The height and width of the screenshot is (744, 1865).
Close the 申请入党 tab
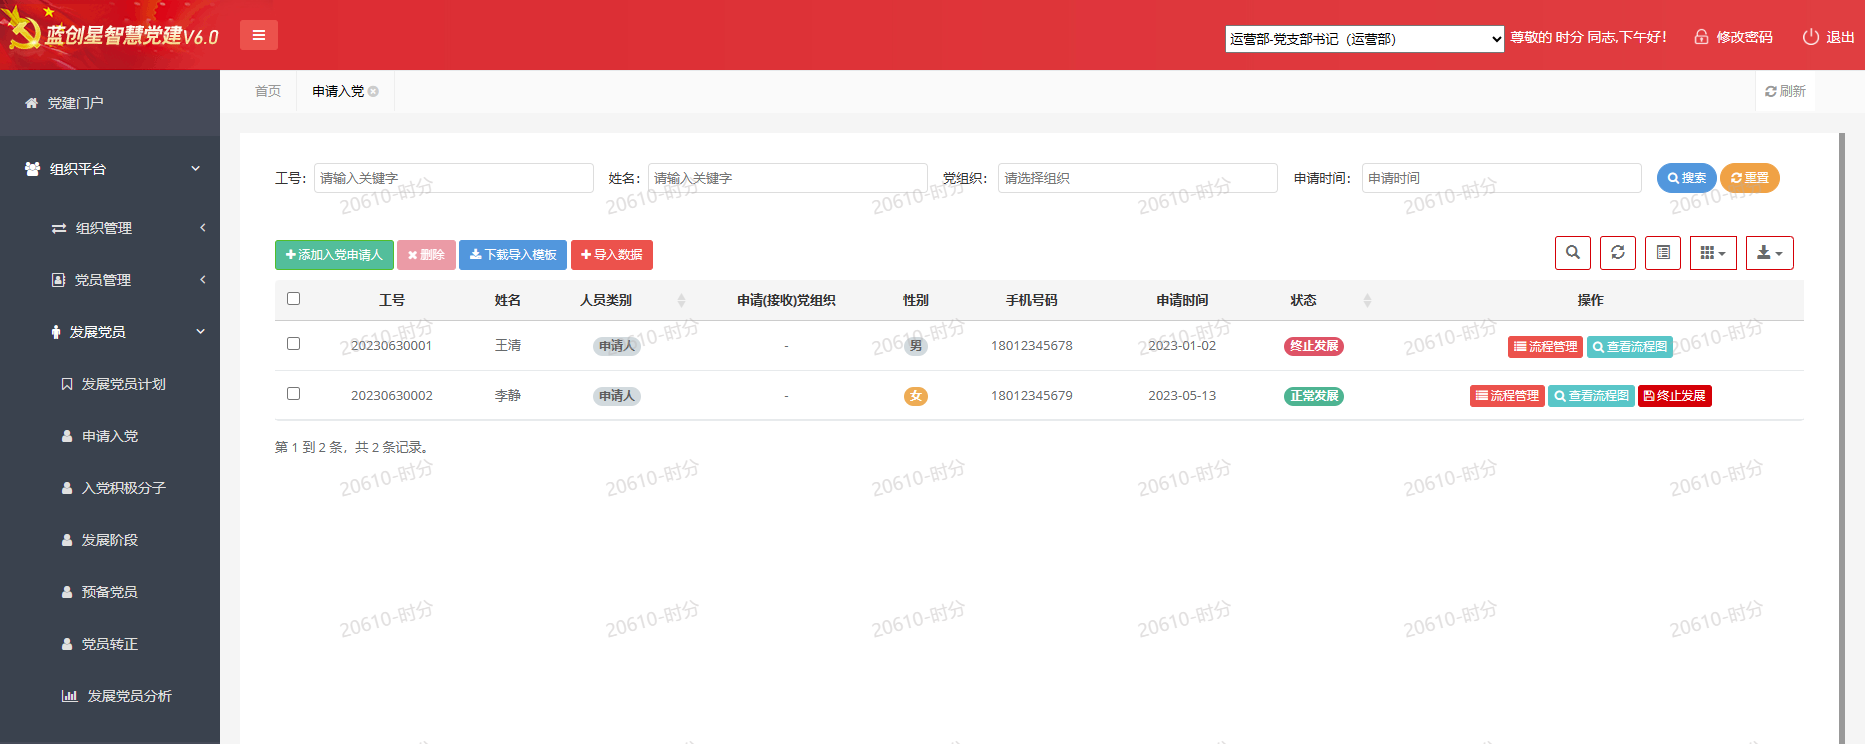click(374, 91)
